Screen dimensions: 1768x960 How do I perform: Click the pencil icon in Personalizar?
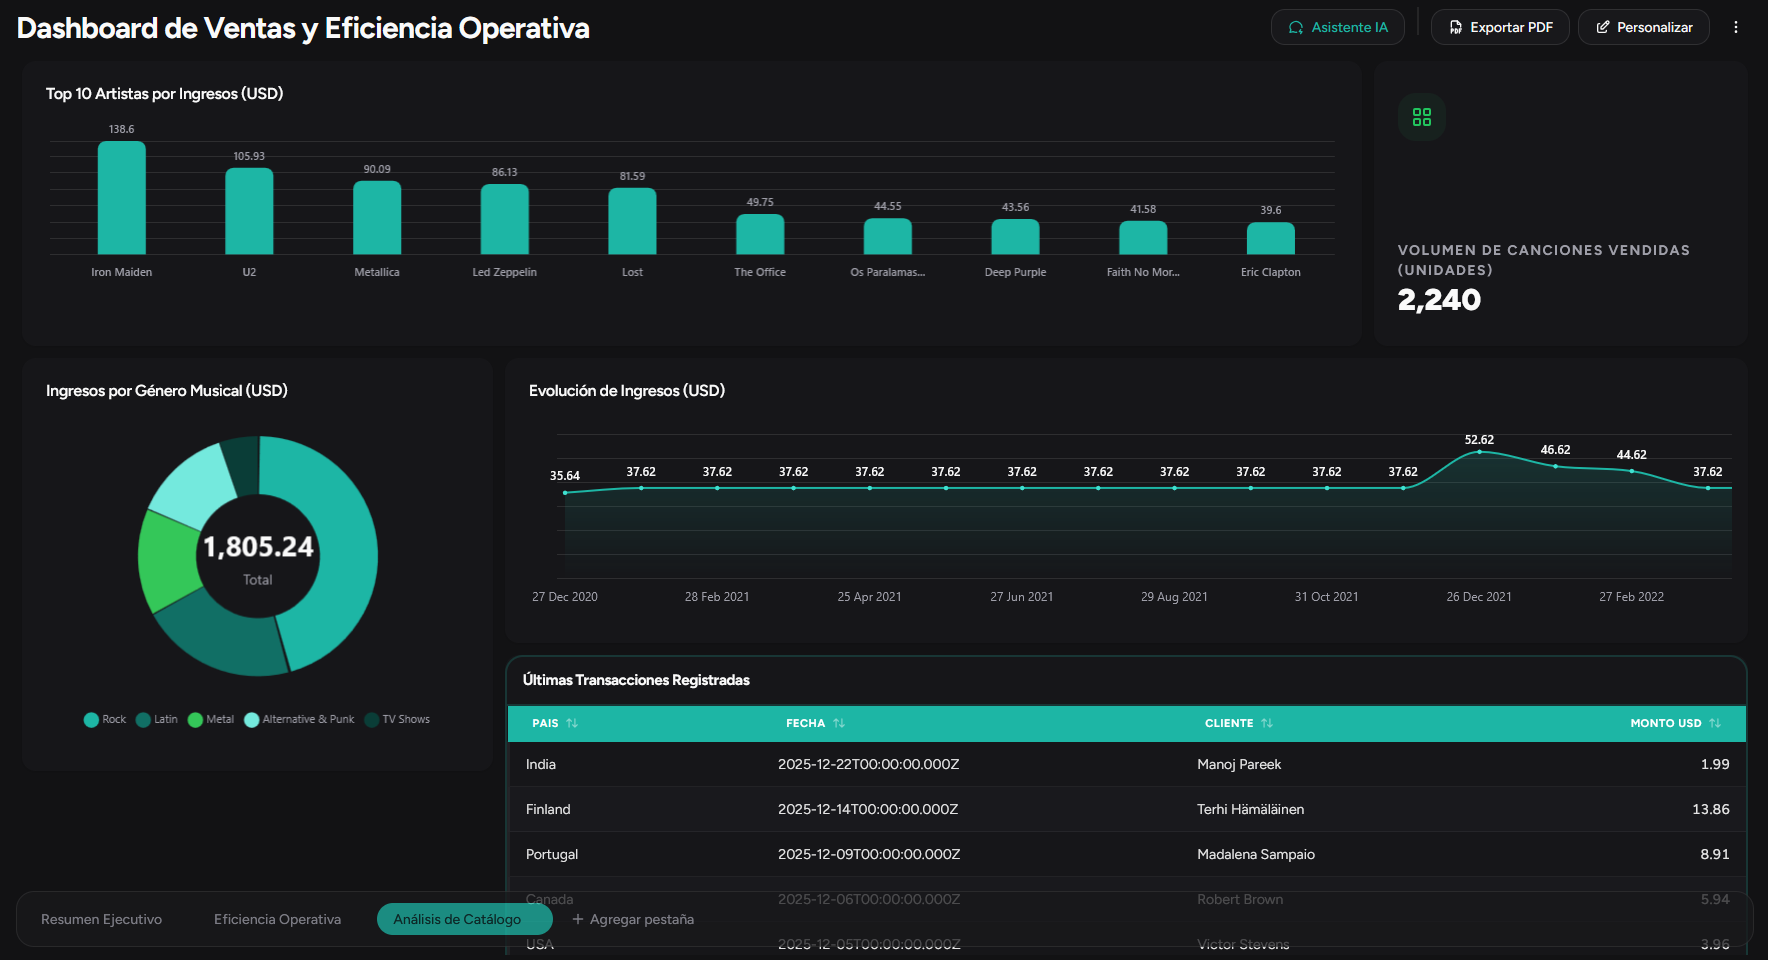point(1602,28)
